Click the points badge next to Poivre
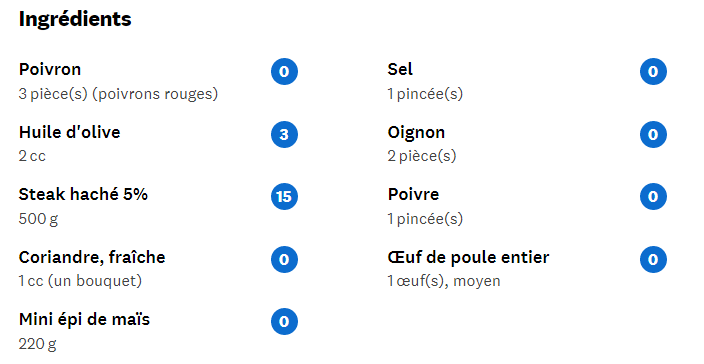The height and width of the screenshot is (364, 704). coord(653,197)
